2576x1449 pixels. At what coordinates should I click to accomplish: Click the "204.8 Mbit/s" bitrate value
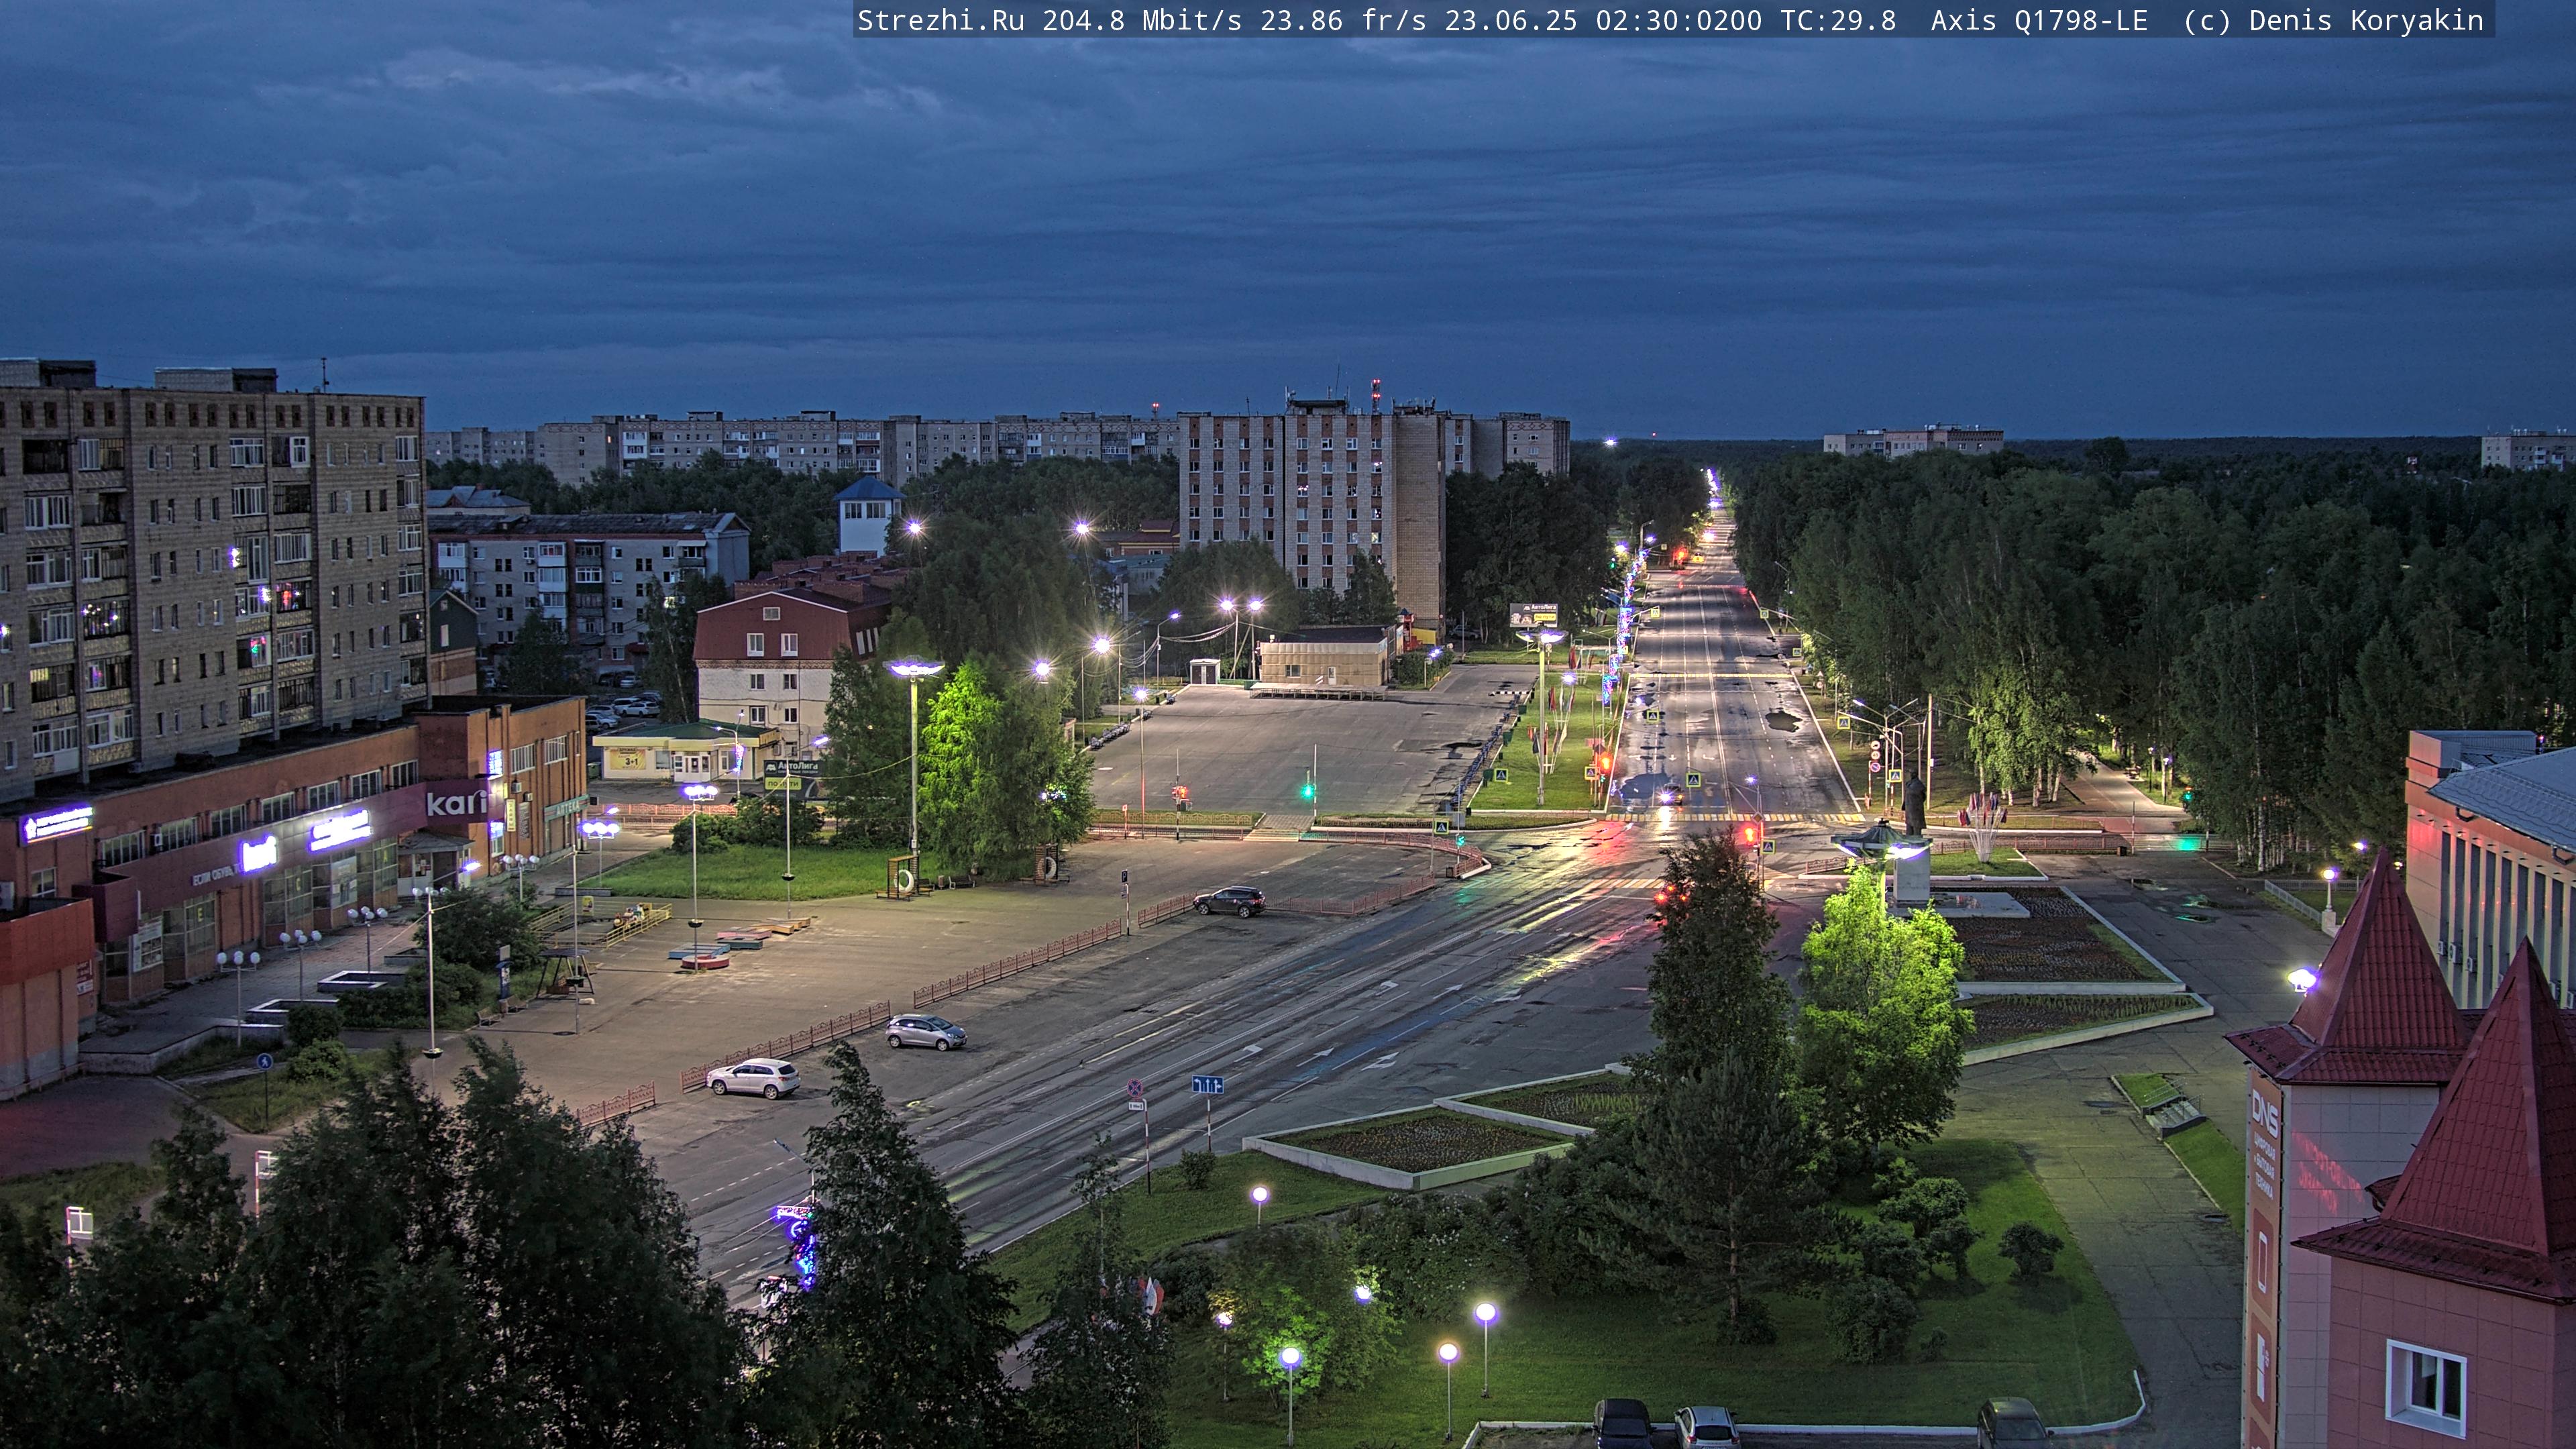(1142, 21)
